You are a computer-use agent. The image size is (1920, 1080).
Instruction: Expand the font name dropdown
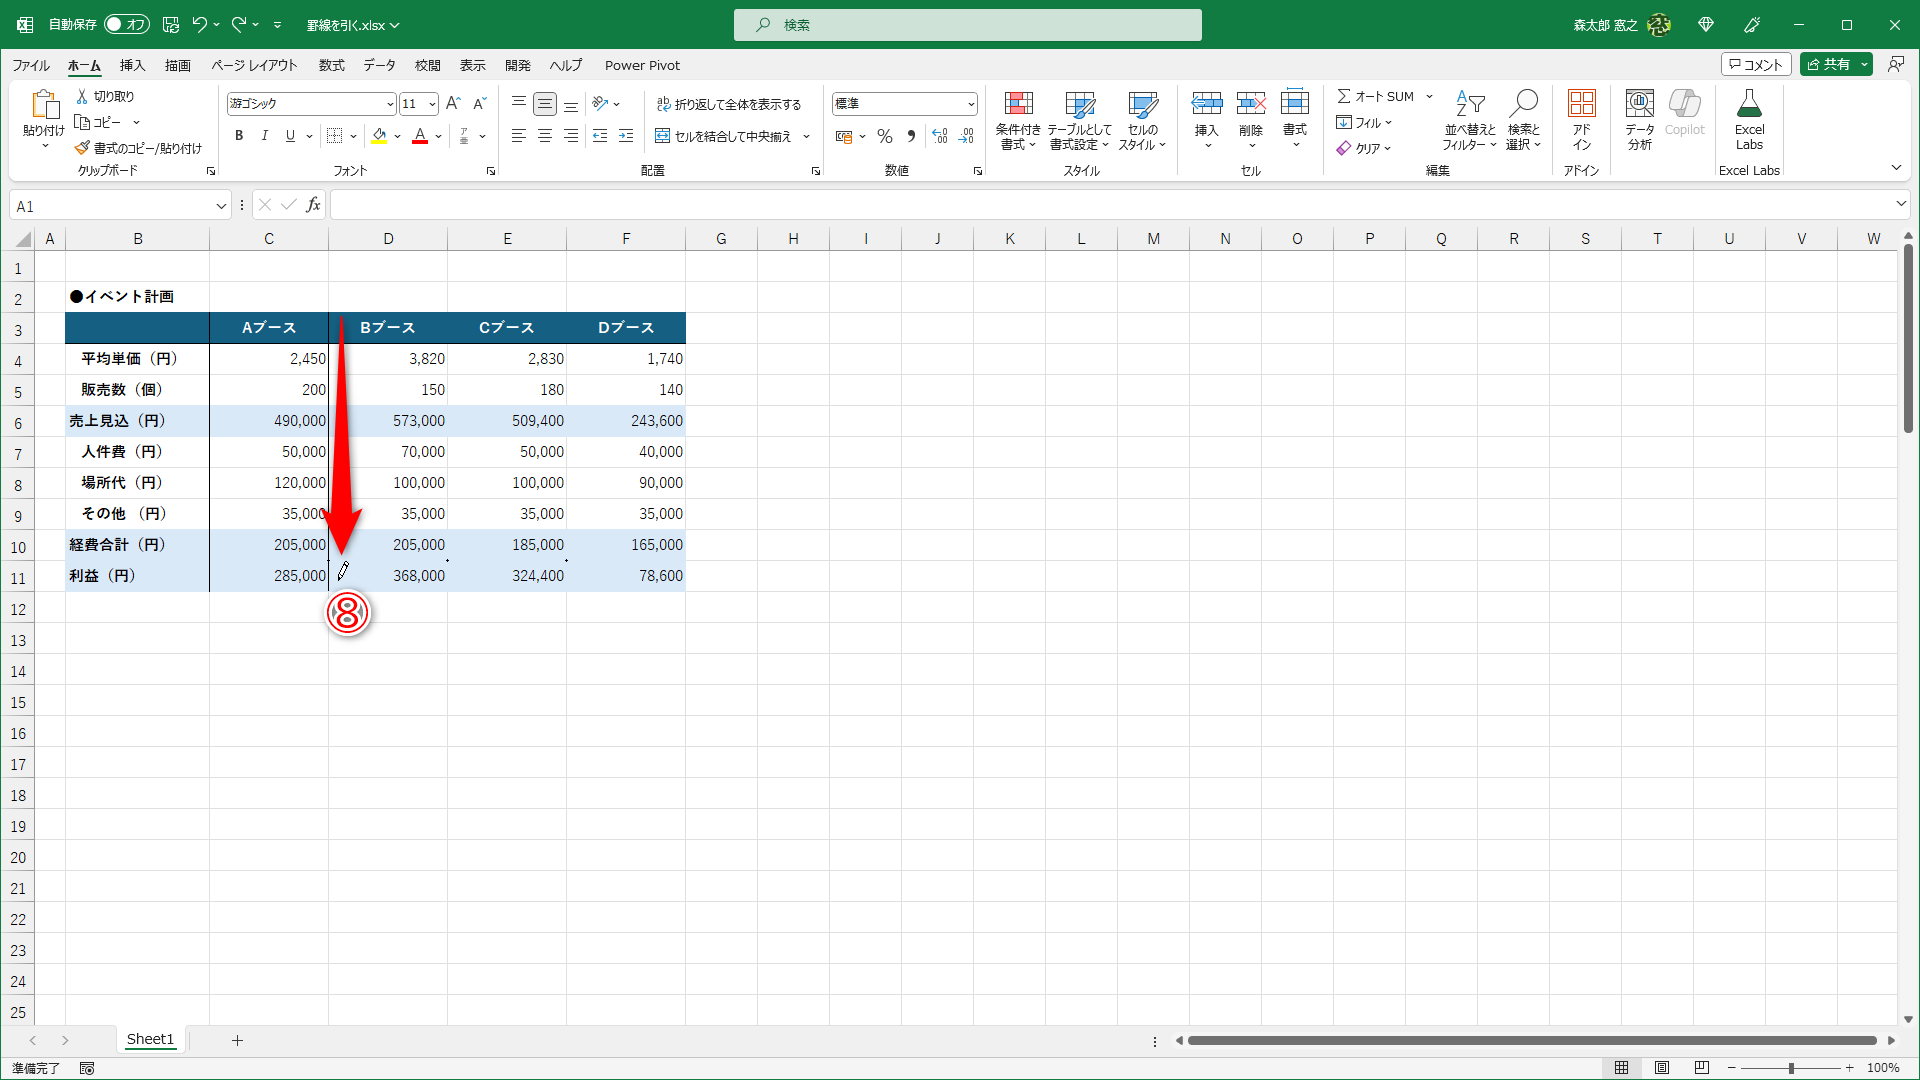point(390,104)
